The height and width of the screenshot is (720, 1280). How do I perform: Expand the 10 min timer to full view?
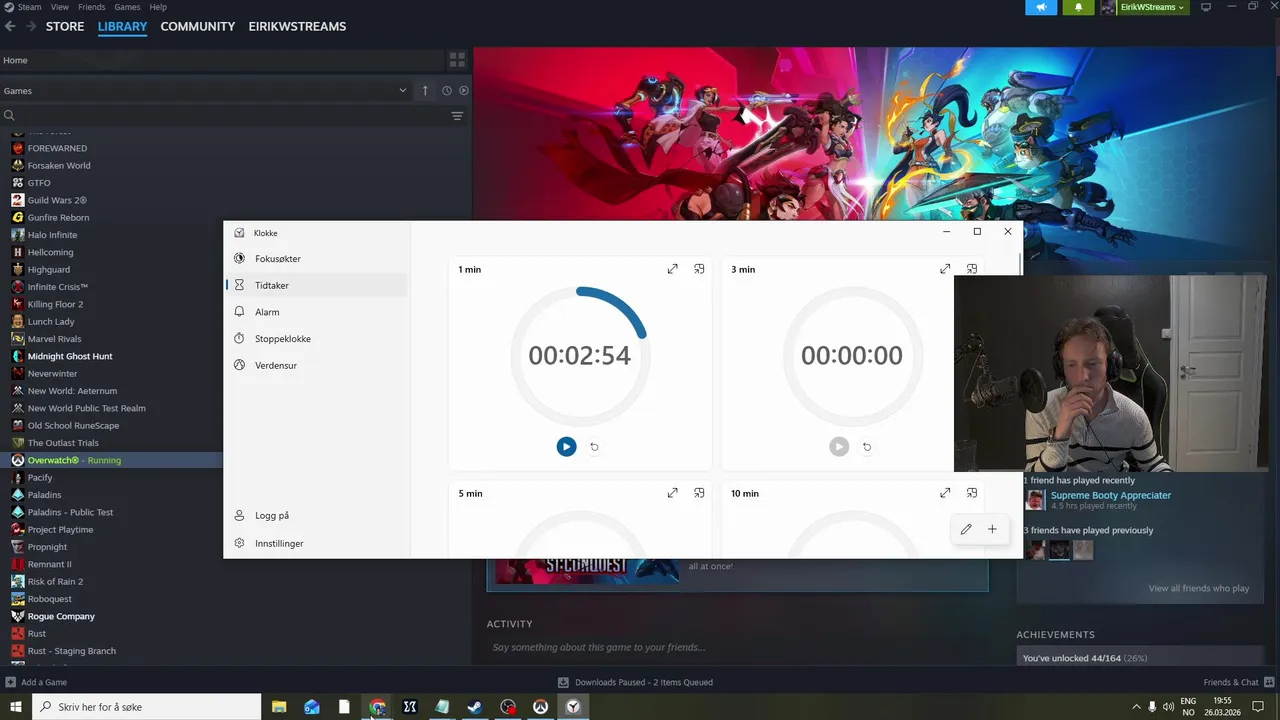click(x=945, y=493)
